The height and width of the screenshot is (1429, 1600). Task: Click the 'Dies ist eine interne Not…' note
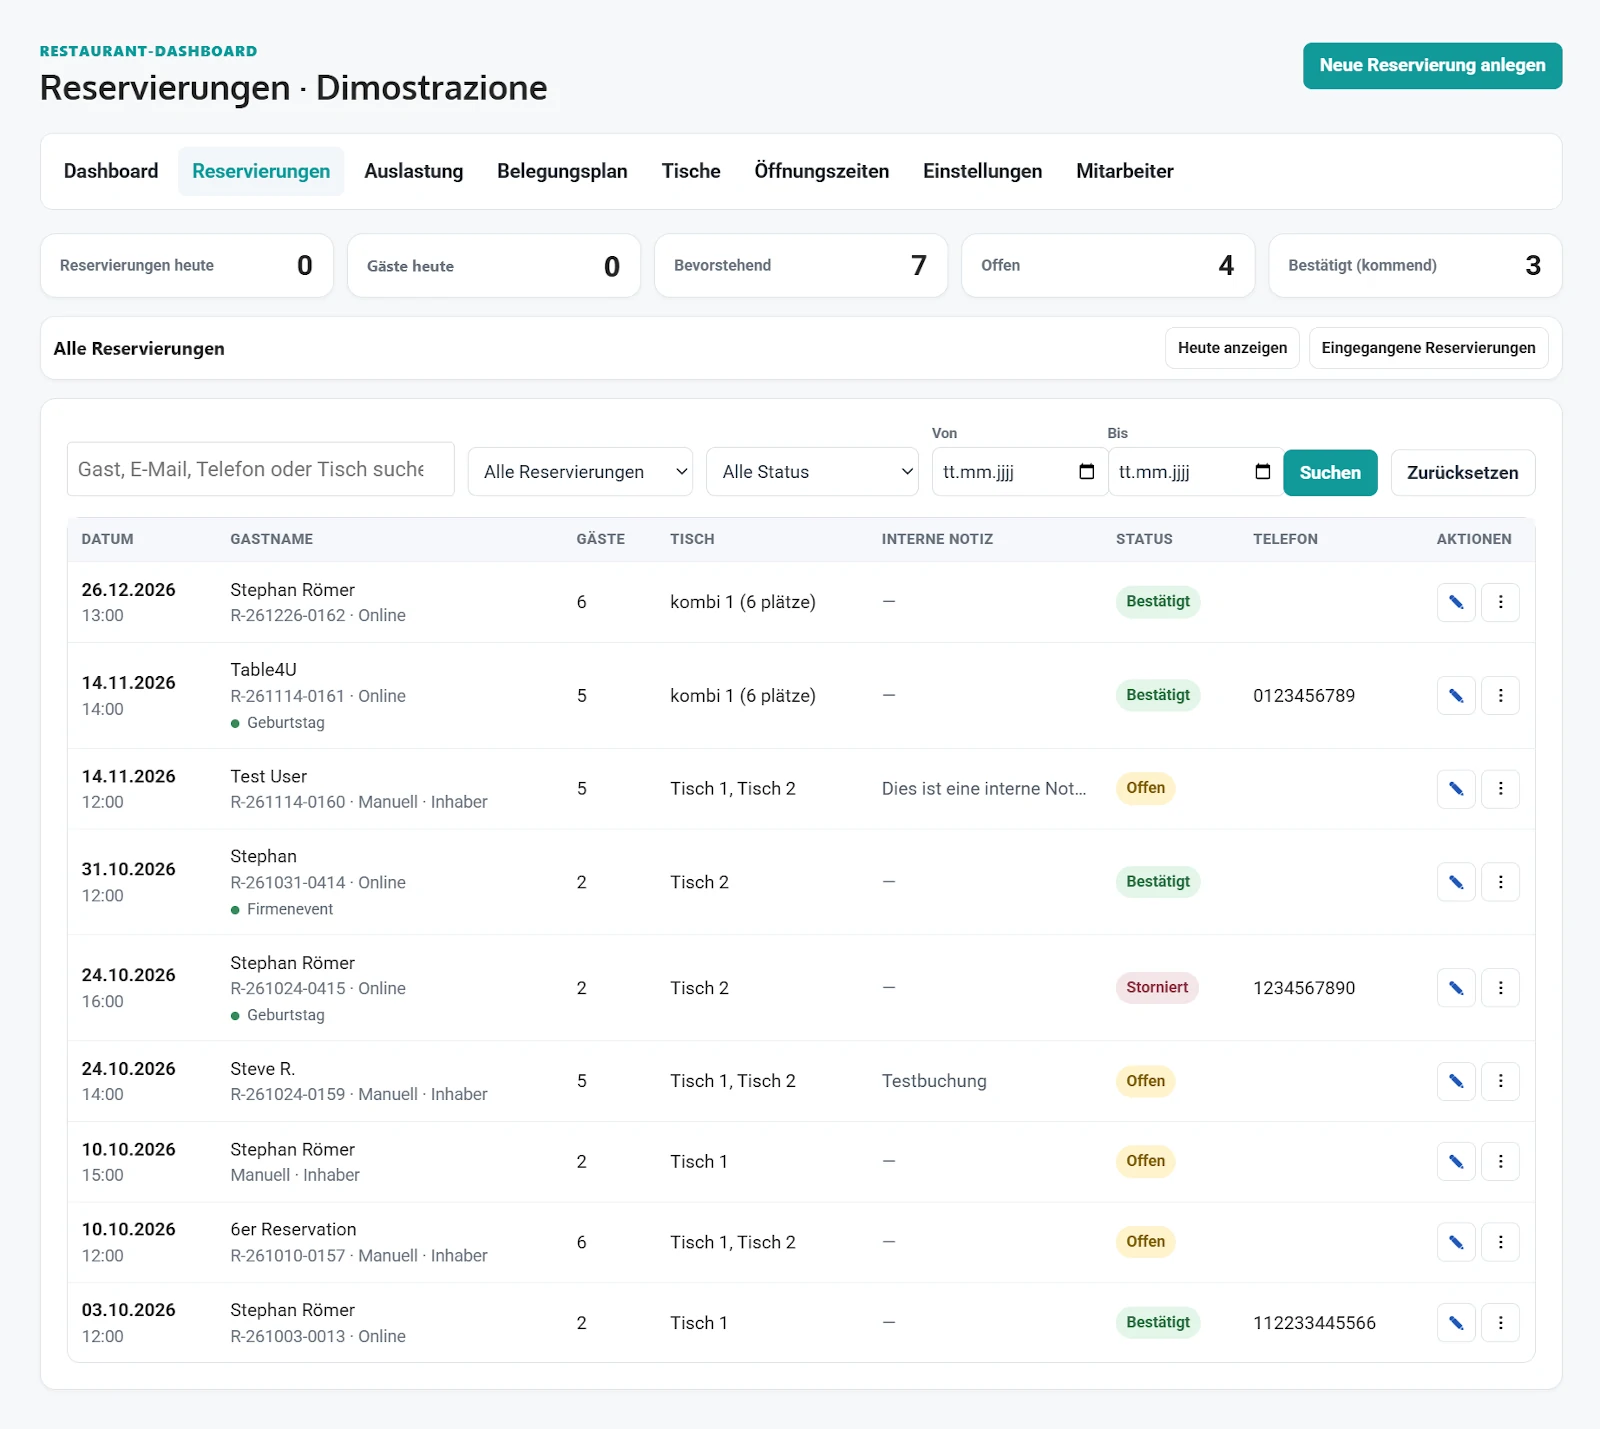click(x=984, y=789)
